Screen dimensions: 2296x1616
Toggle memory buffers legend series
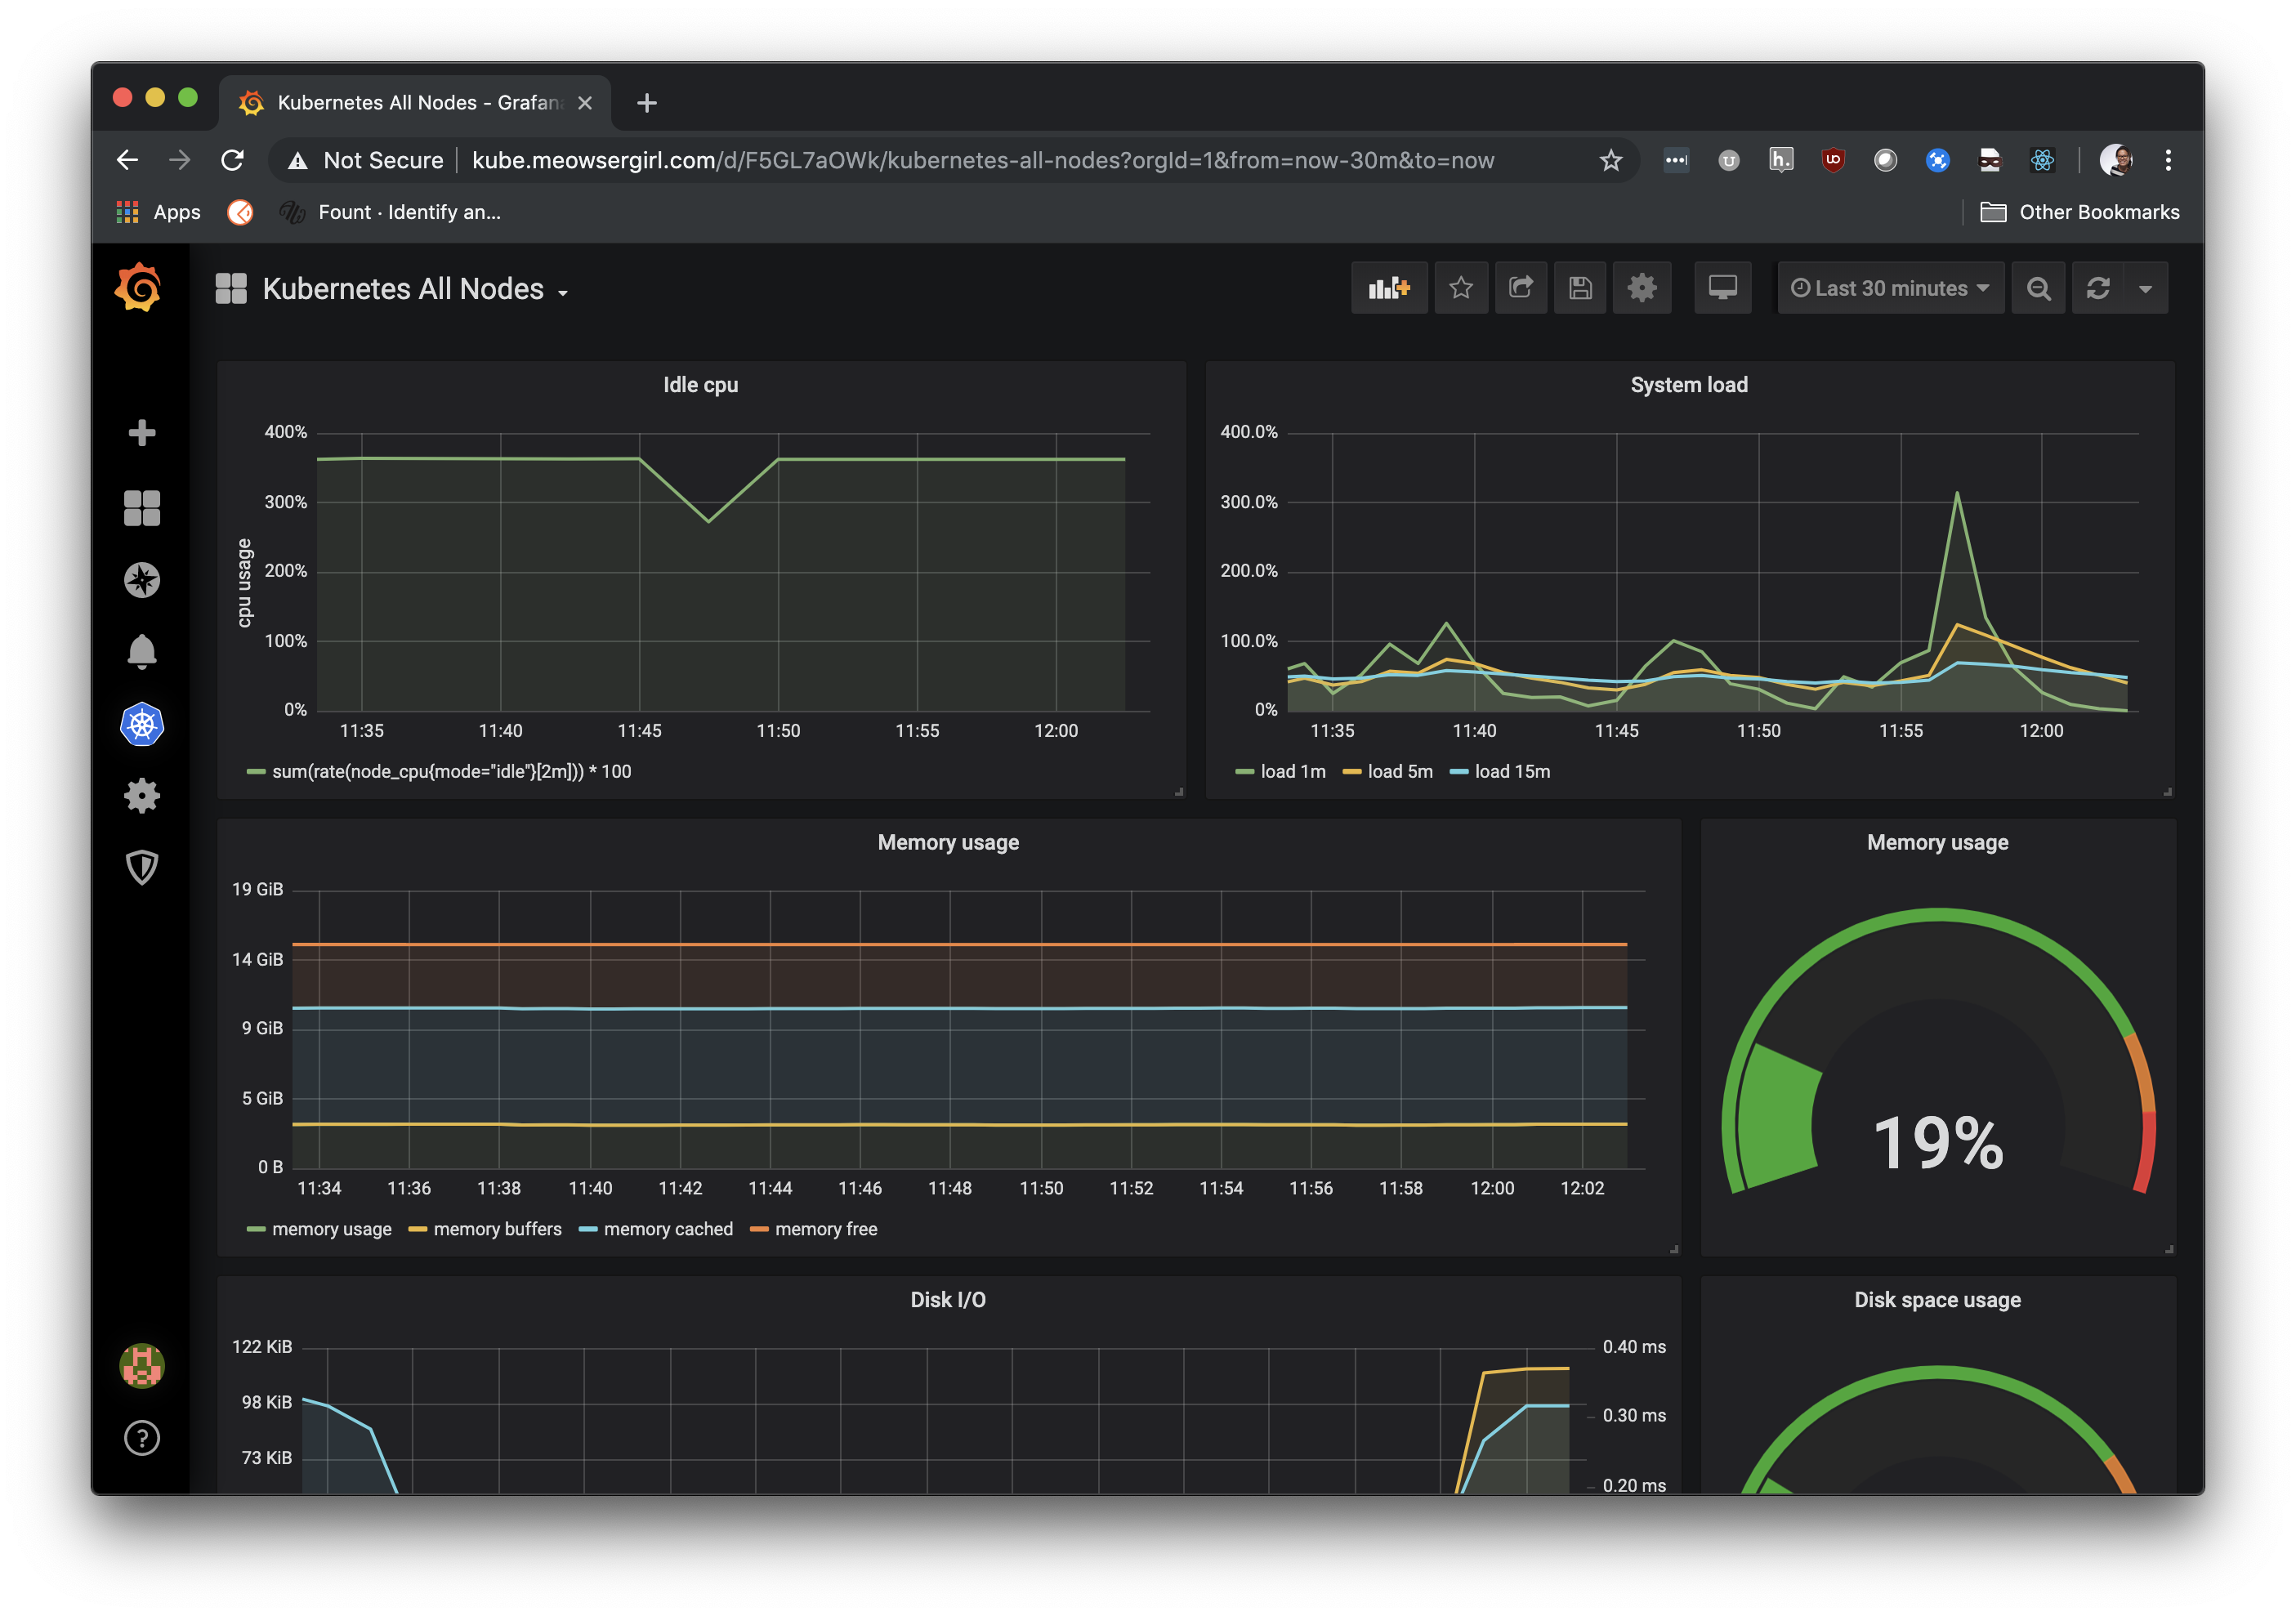coord(498,1229)
